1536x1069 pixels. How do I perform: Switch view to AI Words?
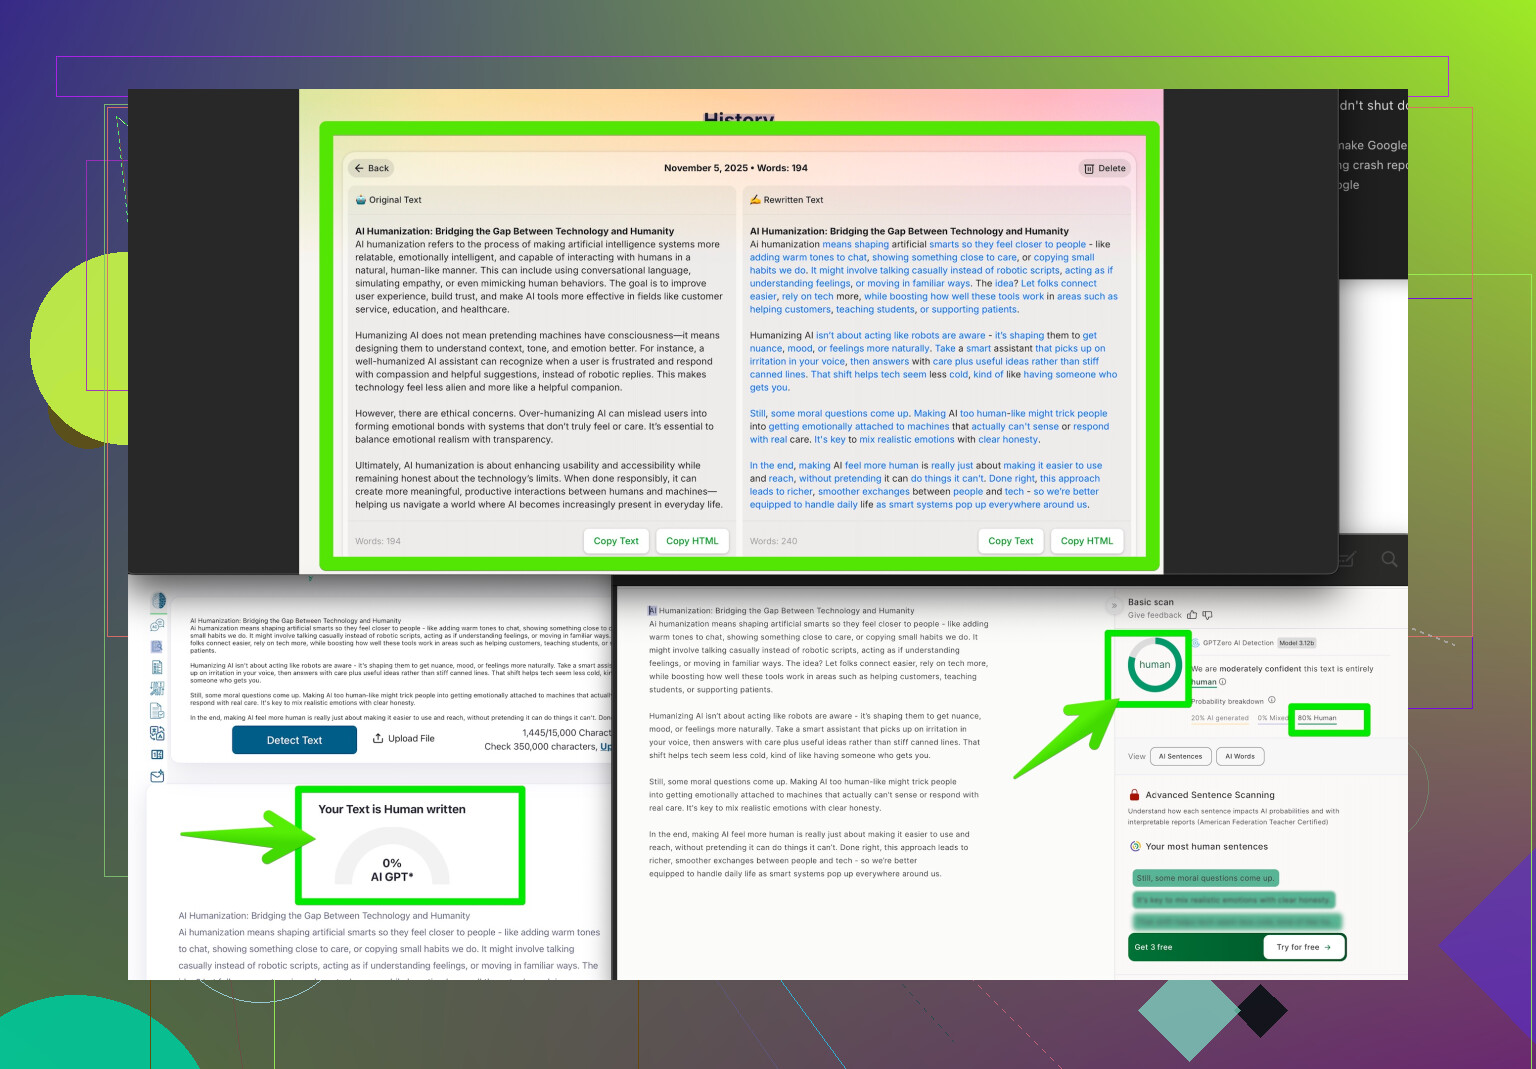click(1240, 756)
